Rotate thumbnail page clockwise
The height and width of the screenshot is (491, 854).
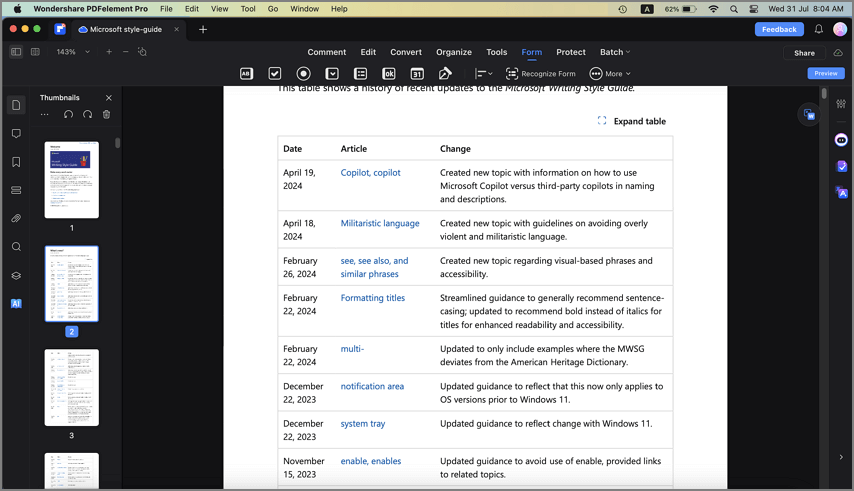coord(88,115)
